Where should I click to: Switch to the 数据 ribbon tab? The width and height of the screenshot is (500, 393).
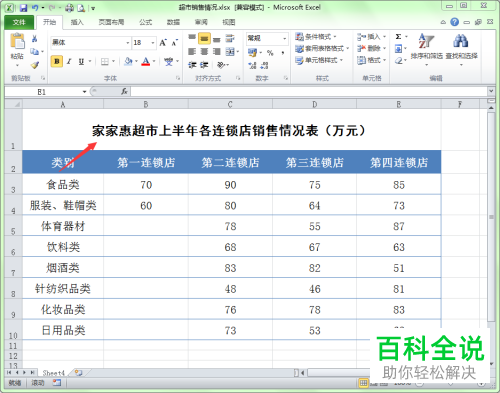[x=173, y=22]
